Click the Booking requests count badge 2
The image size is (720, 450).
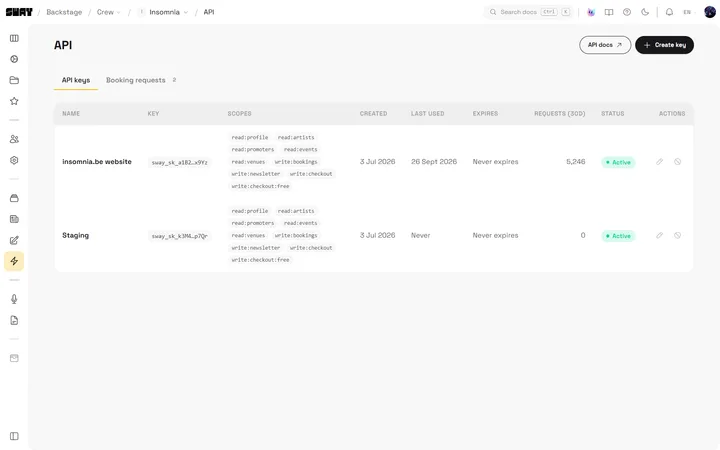pos(174,80)
